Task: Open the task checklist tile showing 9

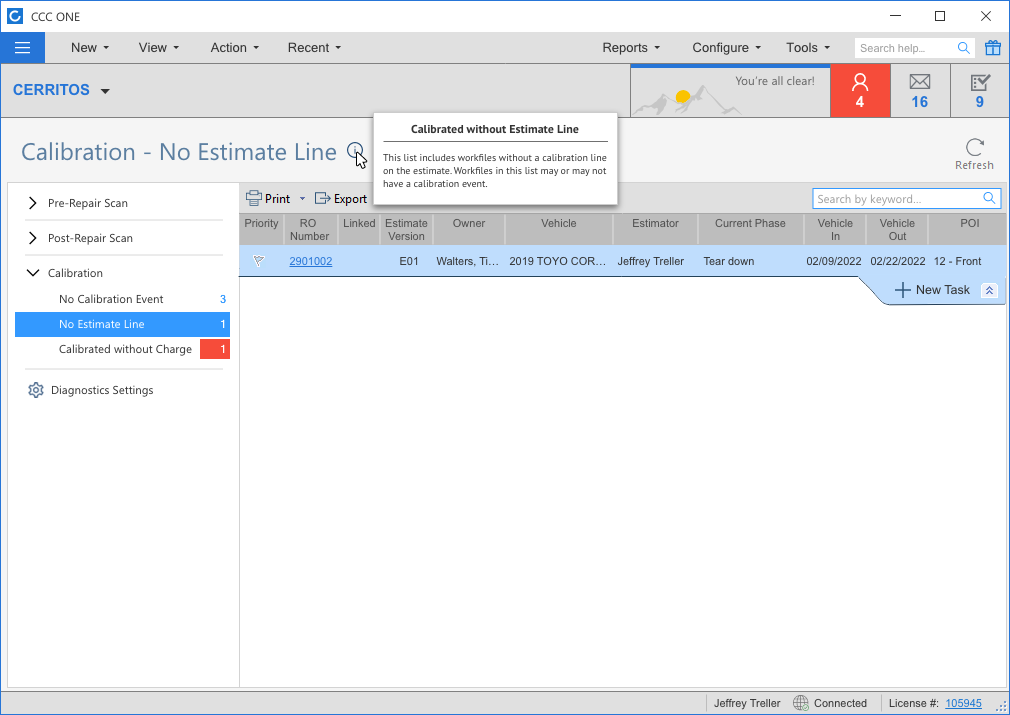Action: click(980, 91)
